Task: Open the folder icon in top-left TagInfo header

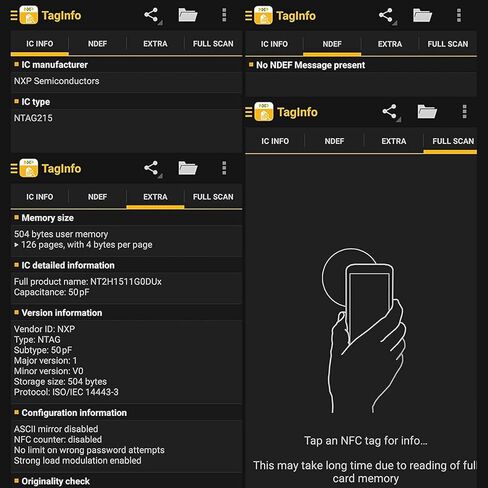Action: tap(188, 15)
